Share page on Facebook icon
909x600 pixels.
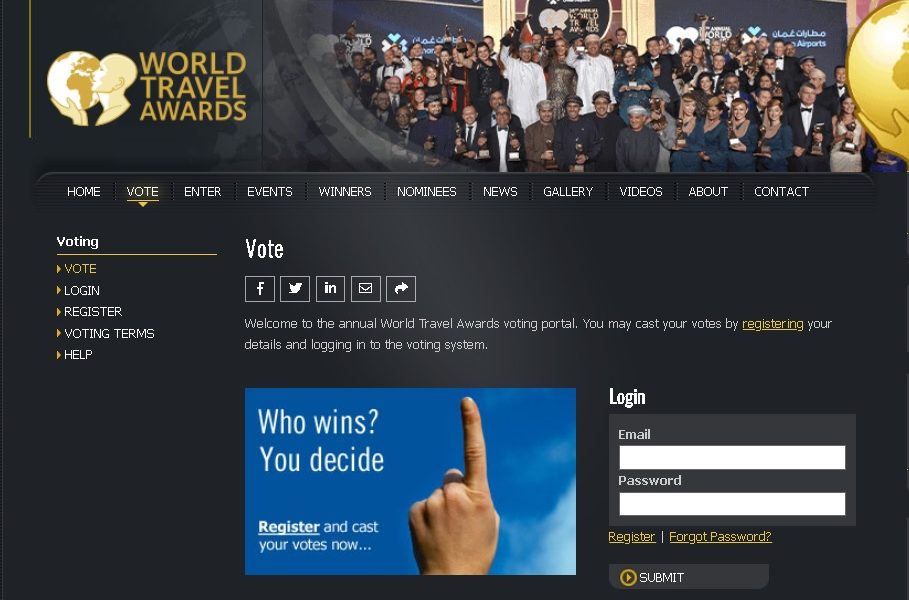260,289
